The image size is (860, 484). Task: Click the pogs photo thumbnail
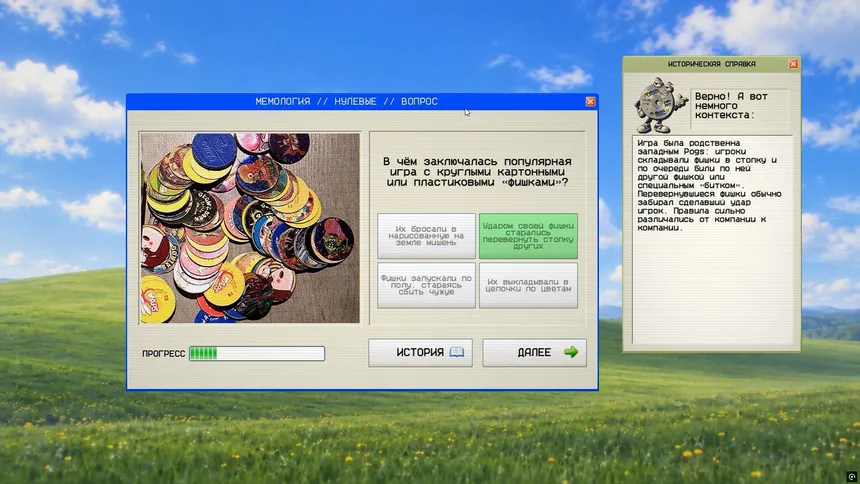coord(250,228)
